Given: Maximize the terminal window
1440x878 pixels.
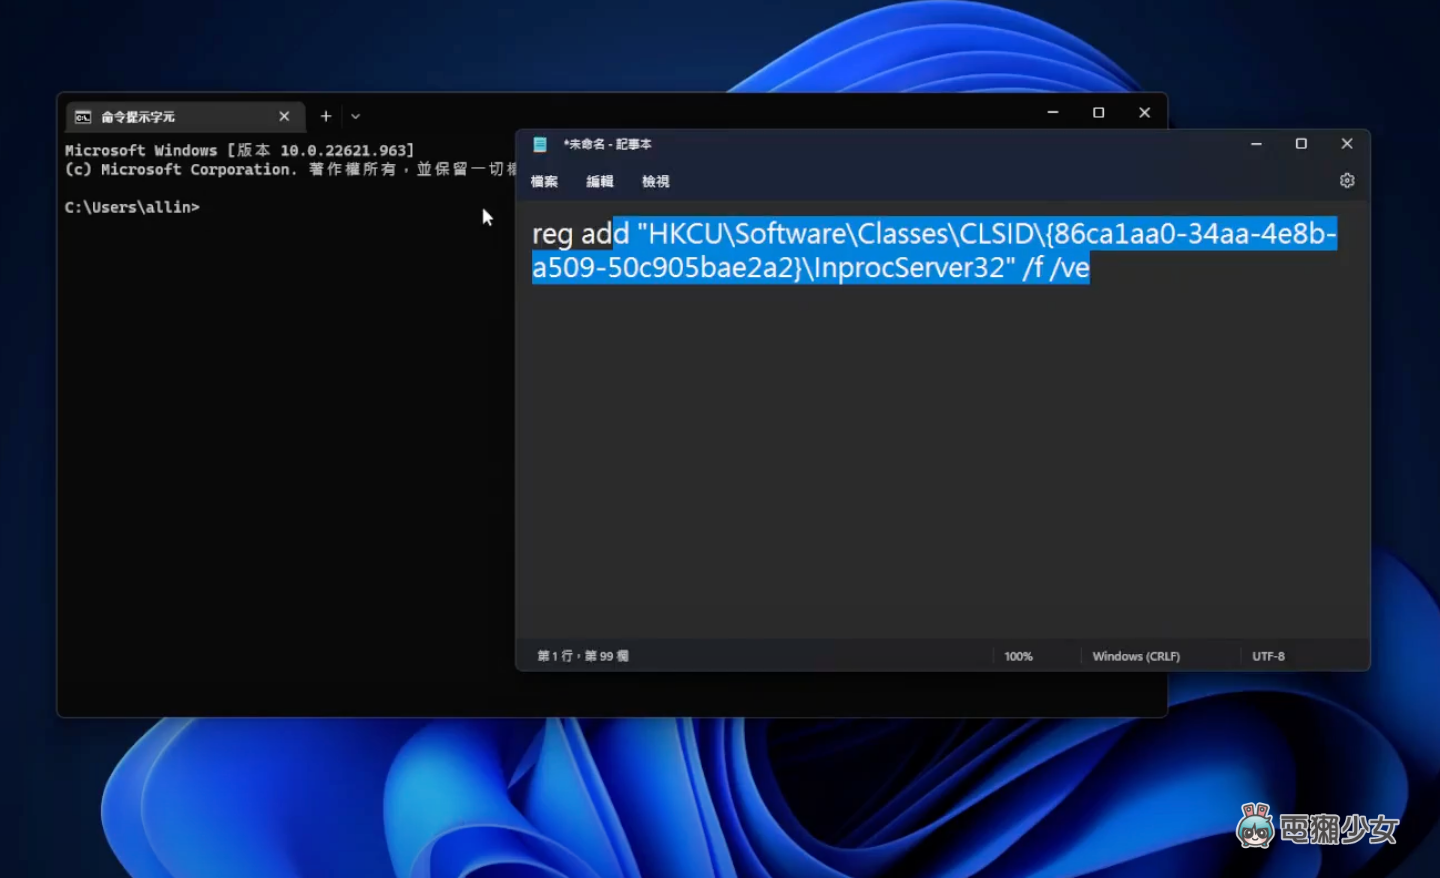Looking at the screenshot, I should [x=1099, y=113].
